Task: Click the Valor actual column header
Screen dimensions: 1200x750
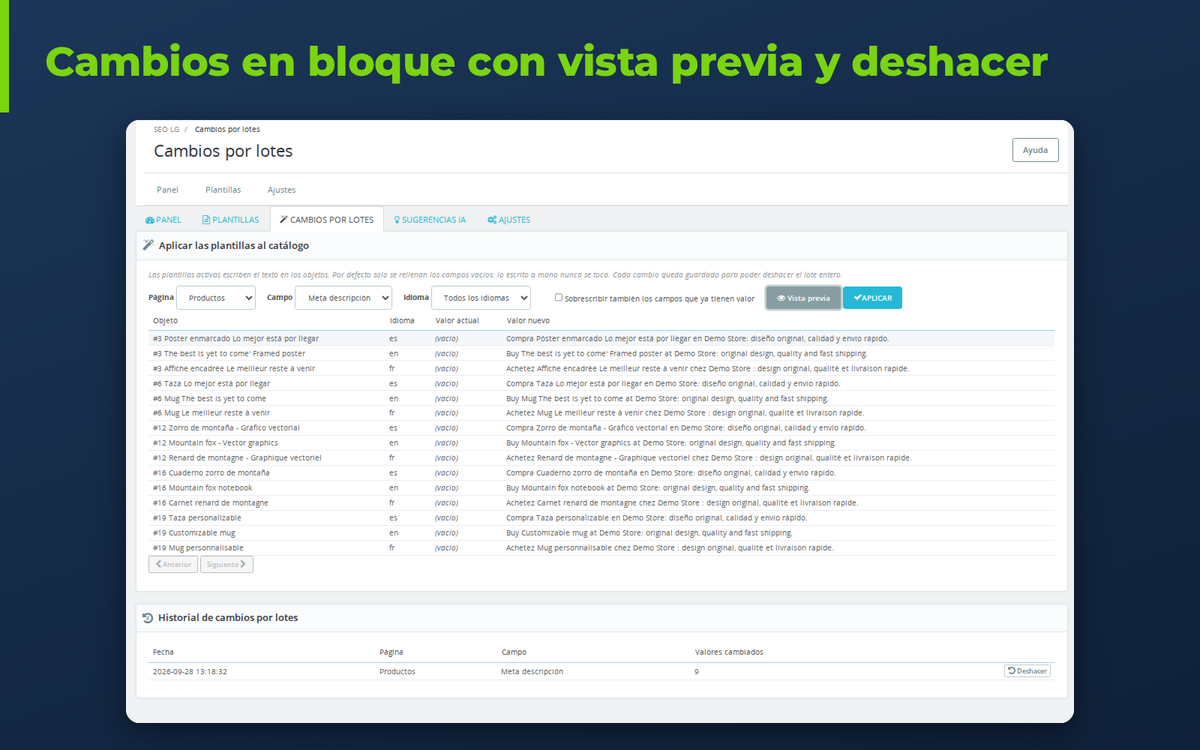Action: click(457, 321)
